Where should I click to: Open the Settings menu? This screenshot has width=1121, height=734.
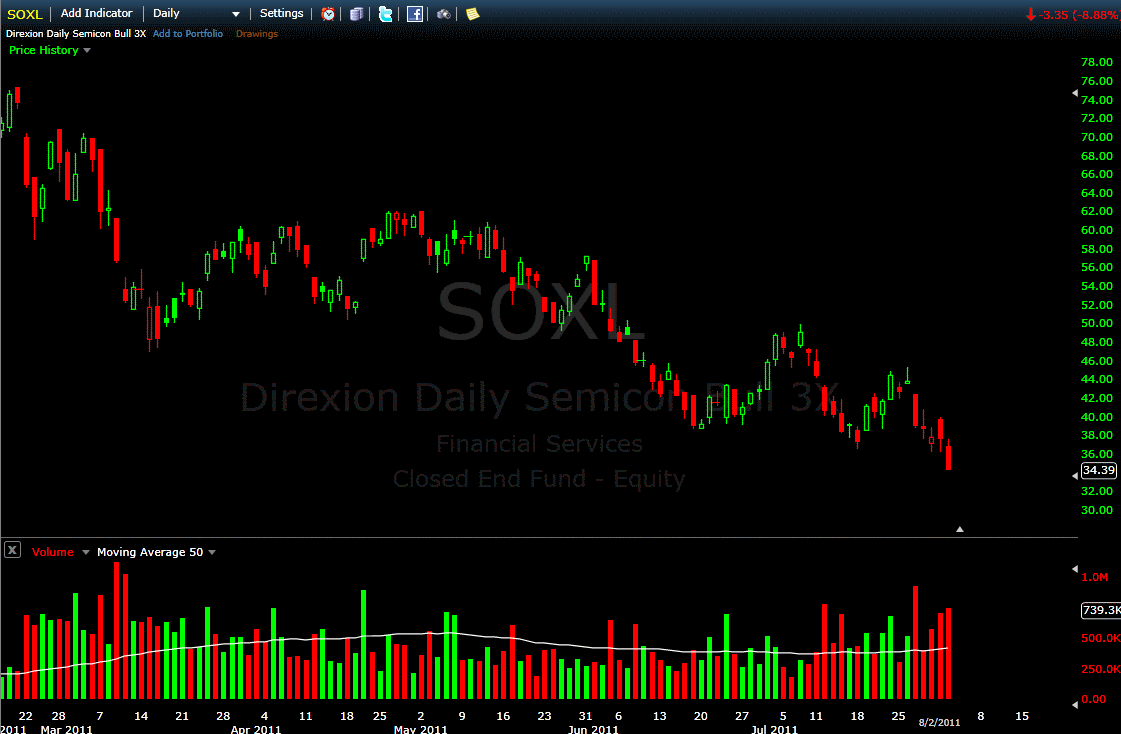[281, 13]
